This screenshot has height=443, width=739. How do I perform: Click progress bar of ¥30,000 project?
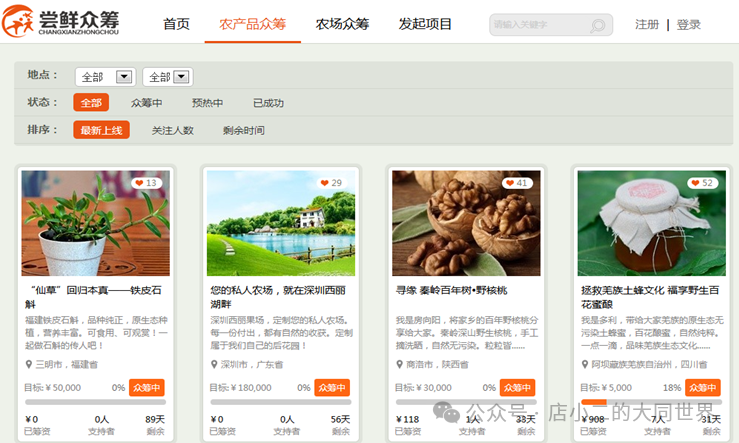pyautogui.click(x=466, y=402)
